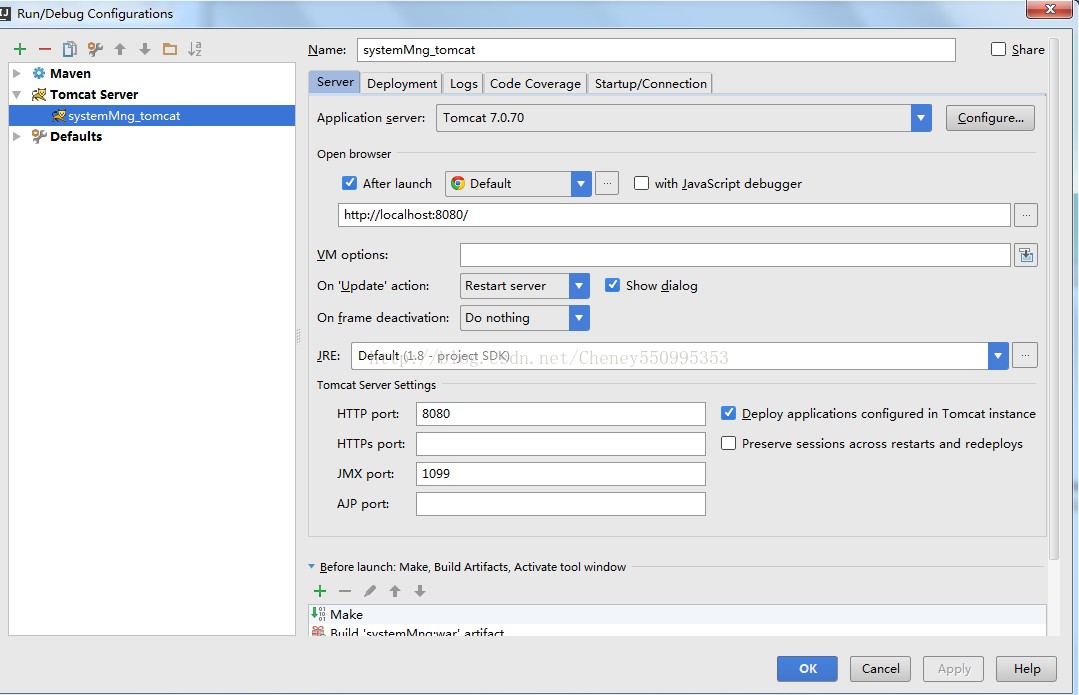Copy the selected configuration
Image resolution: width=1079 pixels, height=695 pixels.
[70, 49]
